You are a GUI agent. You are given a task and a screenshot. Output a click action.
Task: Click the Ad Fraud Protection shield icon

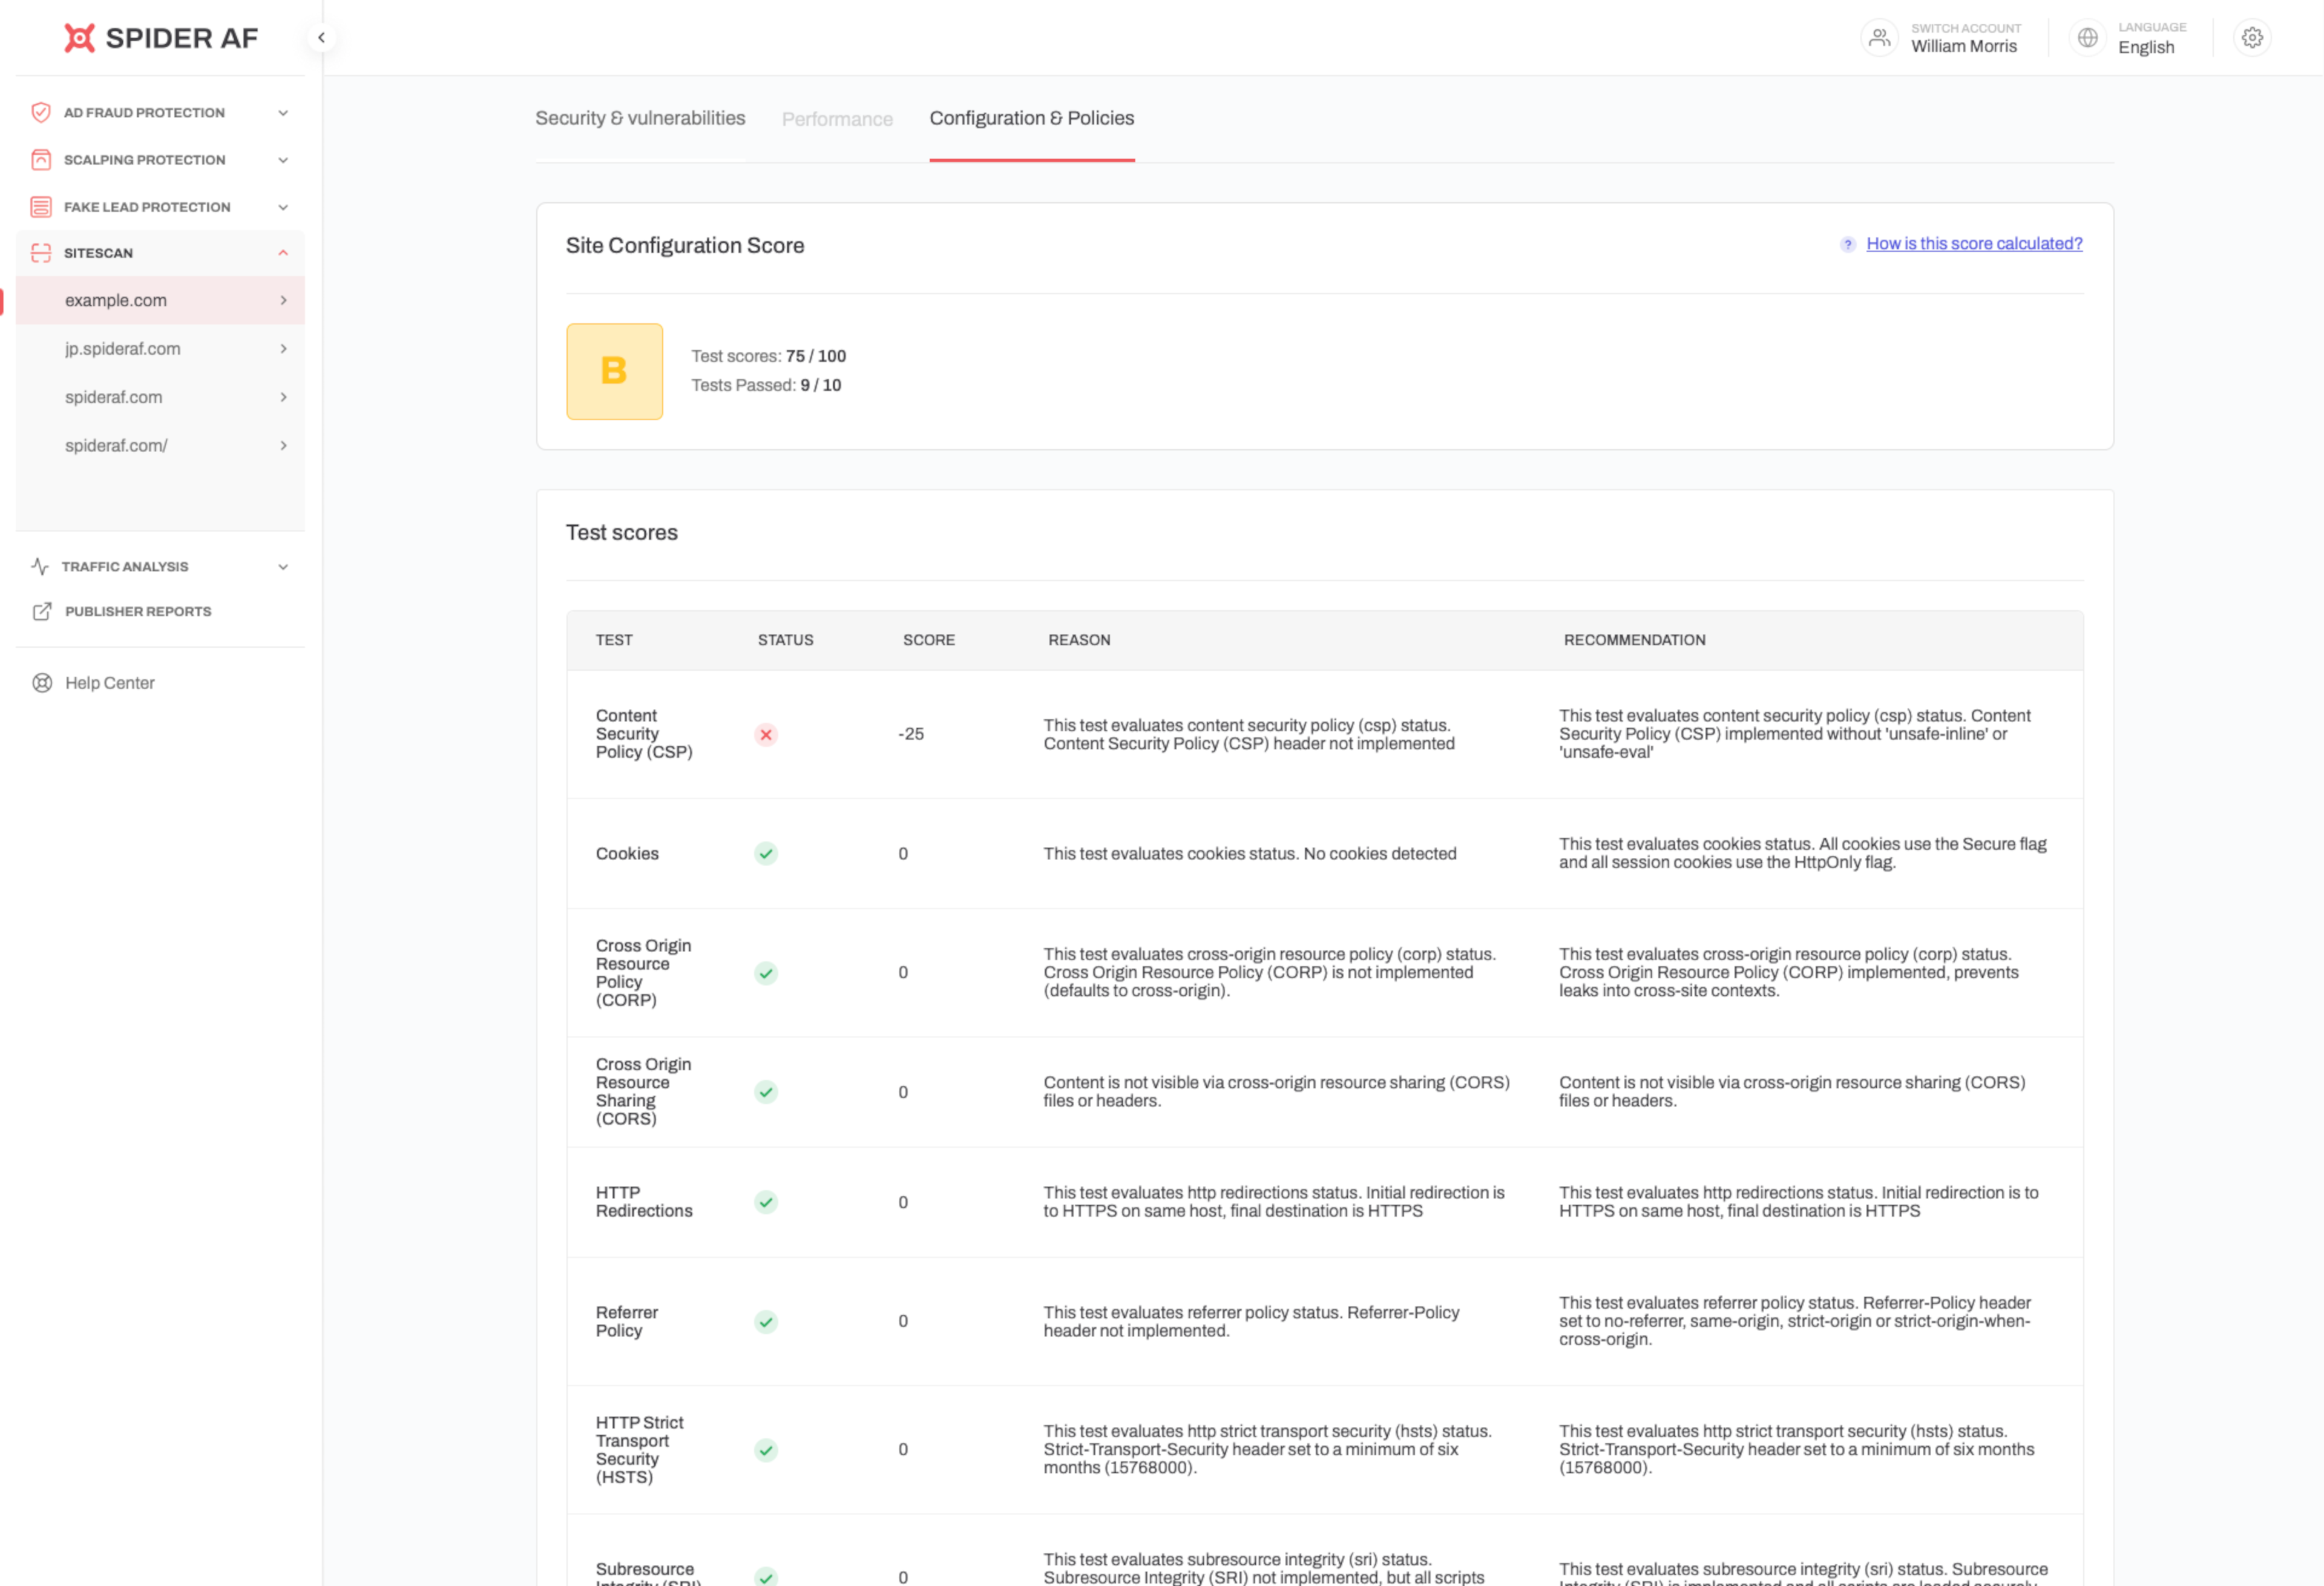41,112
